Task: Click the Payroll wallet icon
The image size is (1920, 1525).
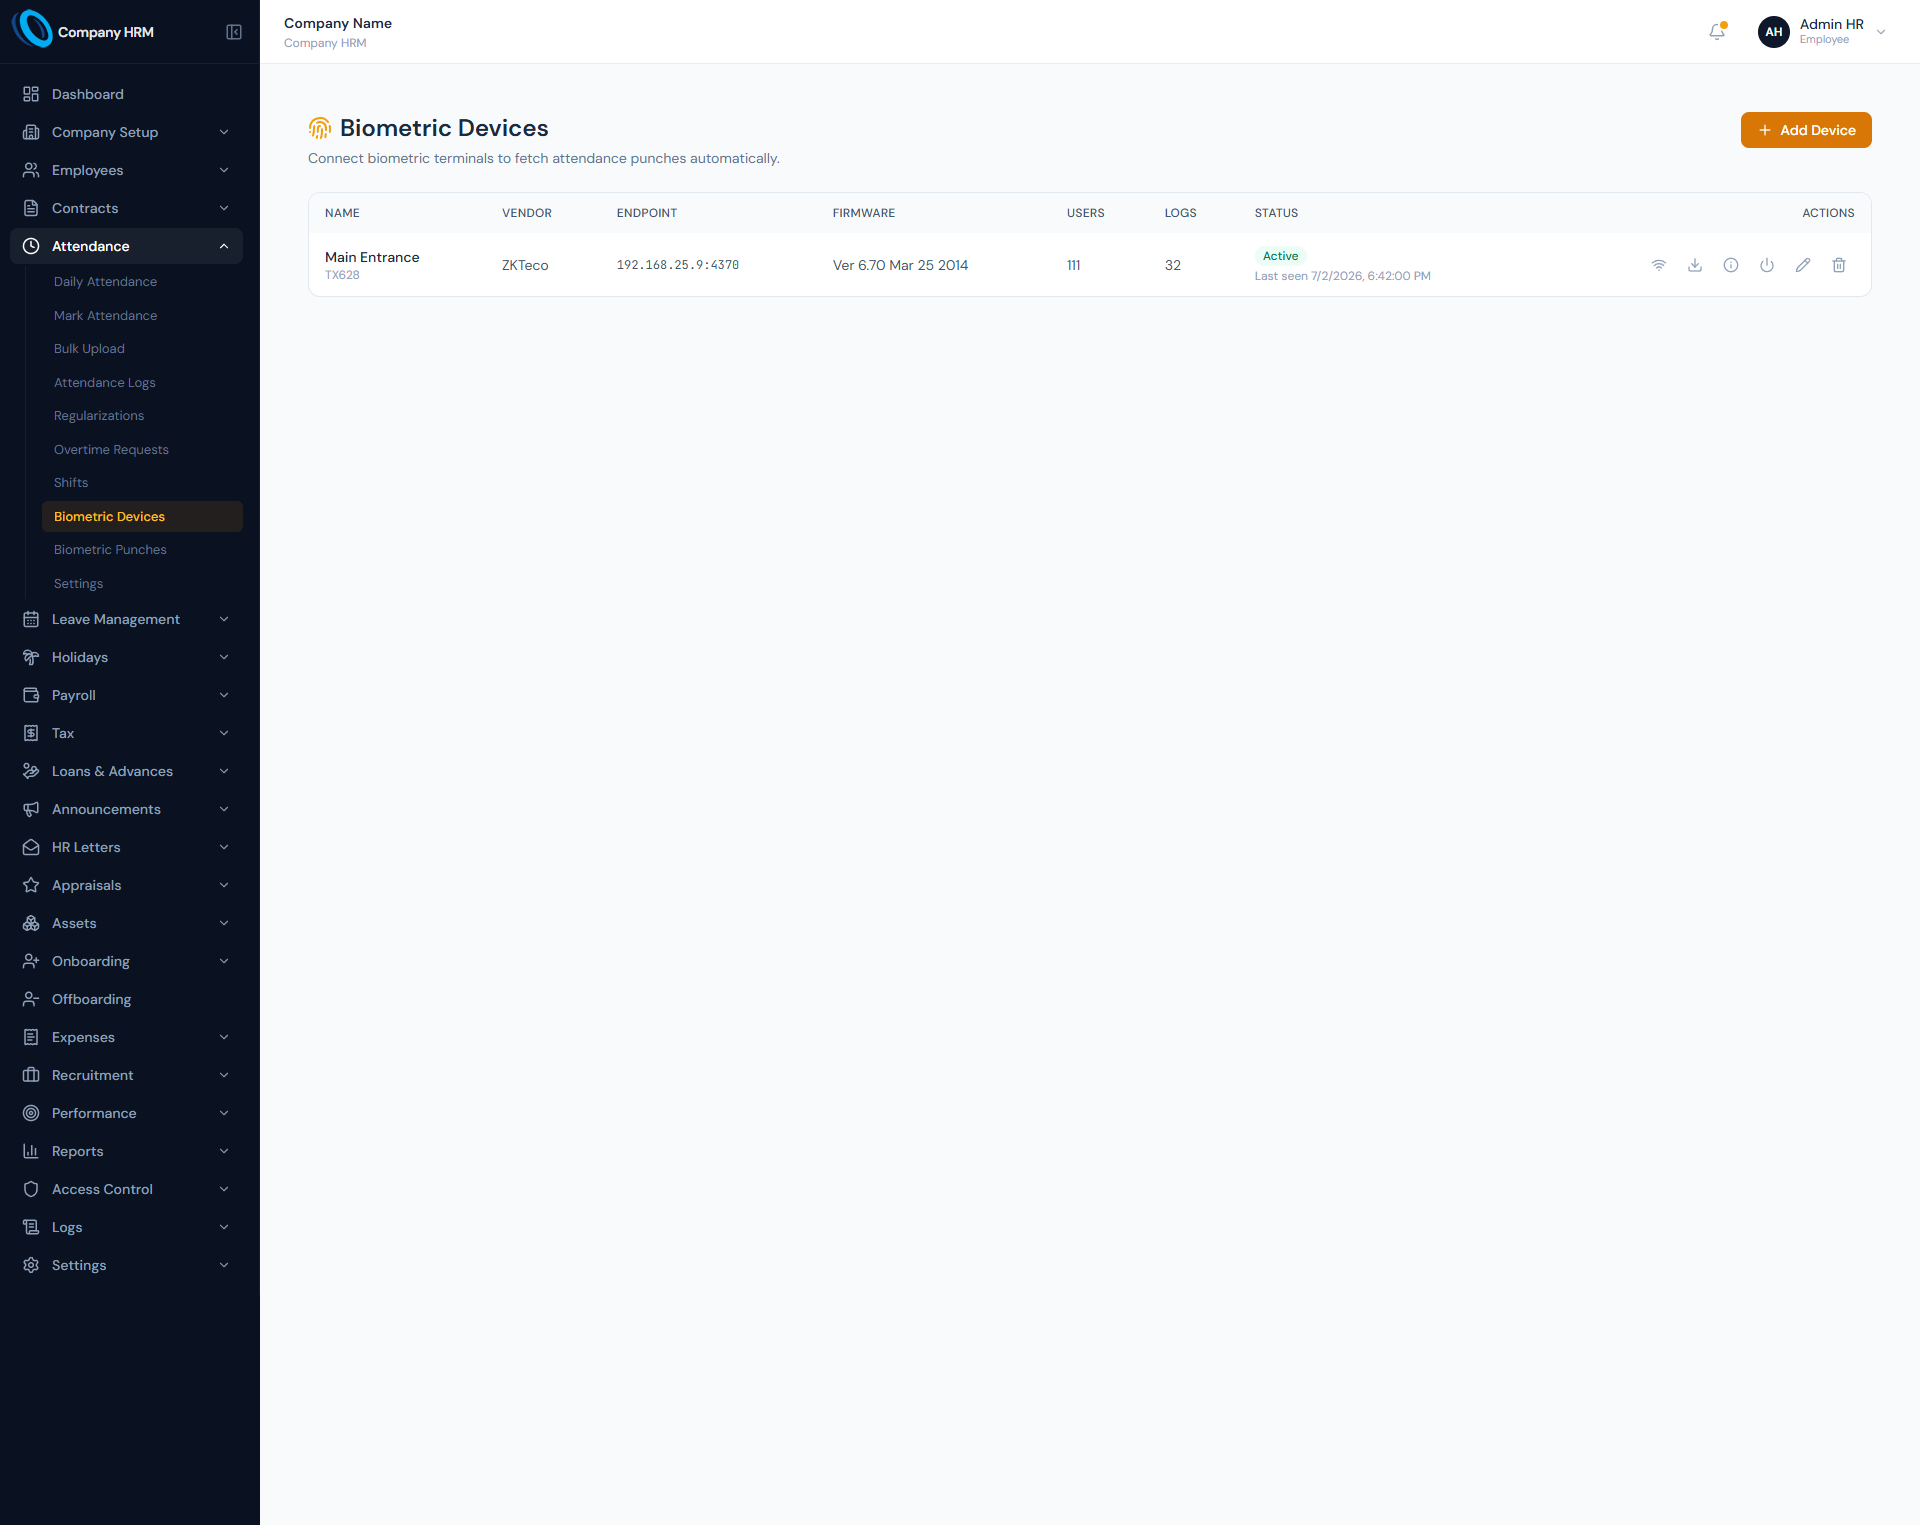Action: click(x=31, y=695)
